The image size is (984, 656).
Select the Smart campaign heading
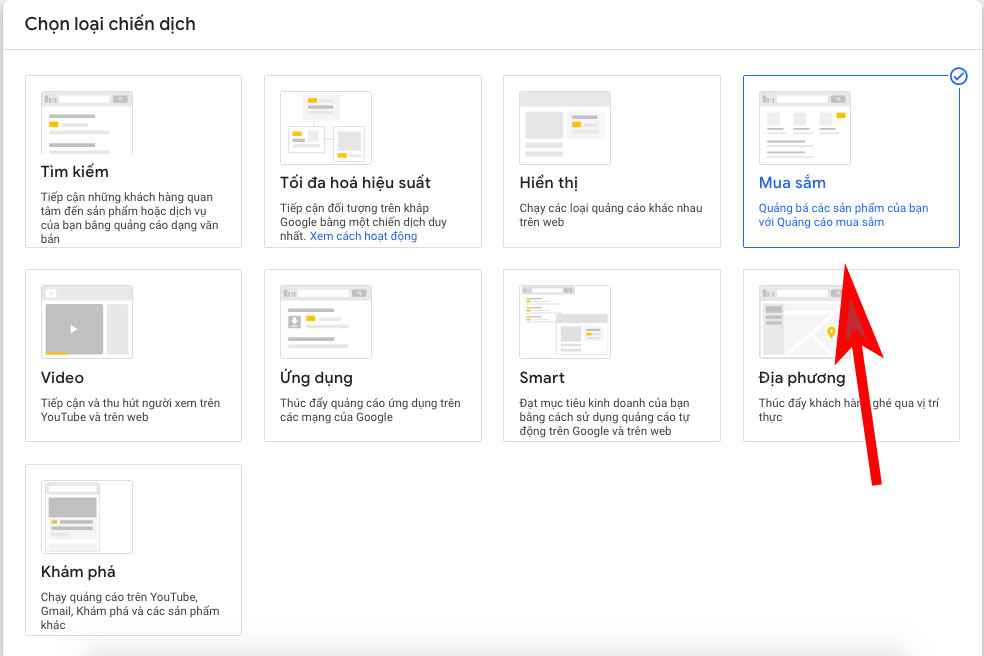[x=542, y=378]
